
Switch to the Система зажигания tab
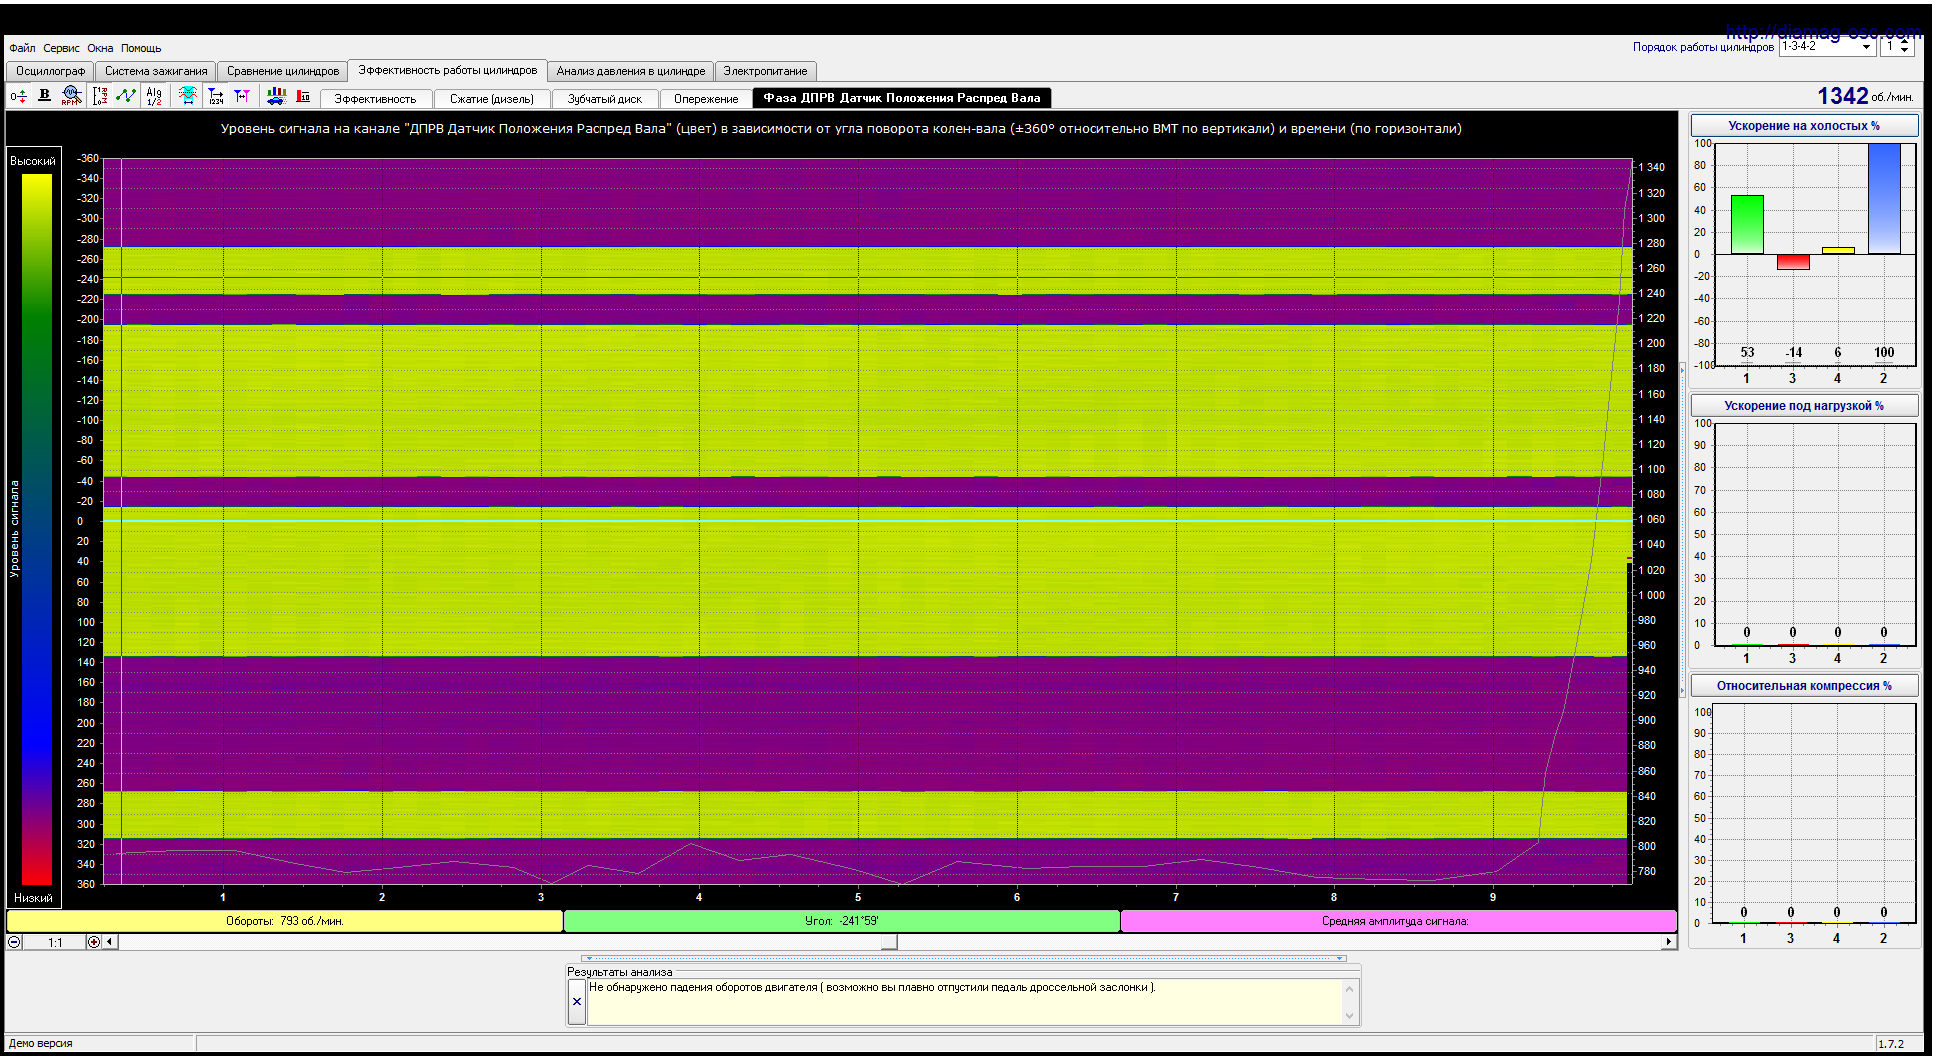156,71
